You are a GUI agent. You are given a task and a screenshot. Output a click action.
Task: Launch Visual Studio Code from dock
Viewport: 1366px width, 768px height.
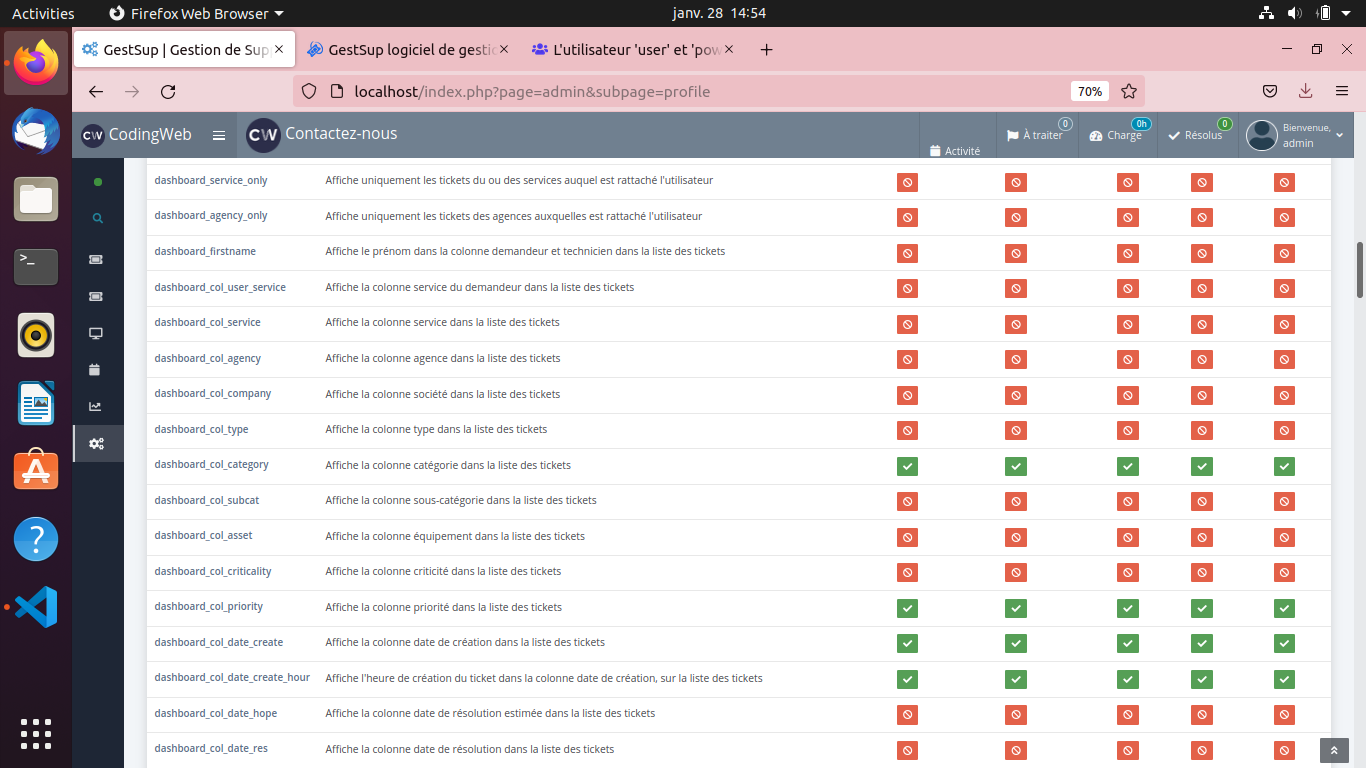[36, 607]
